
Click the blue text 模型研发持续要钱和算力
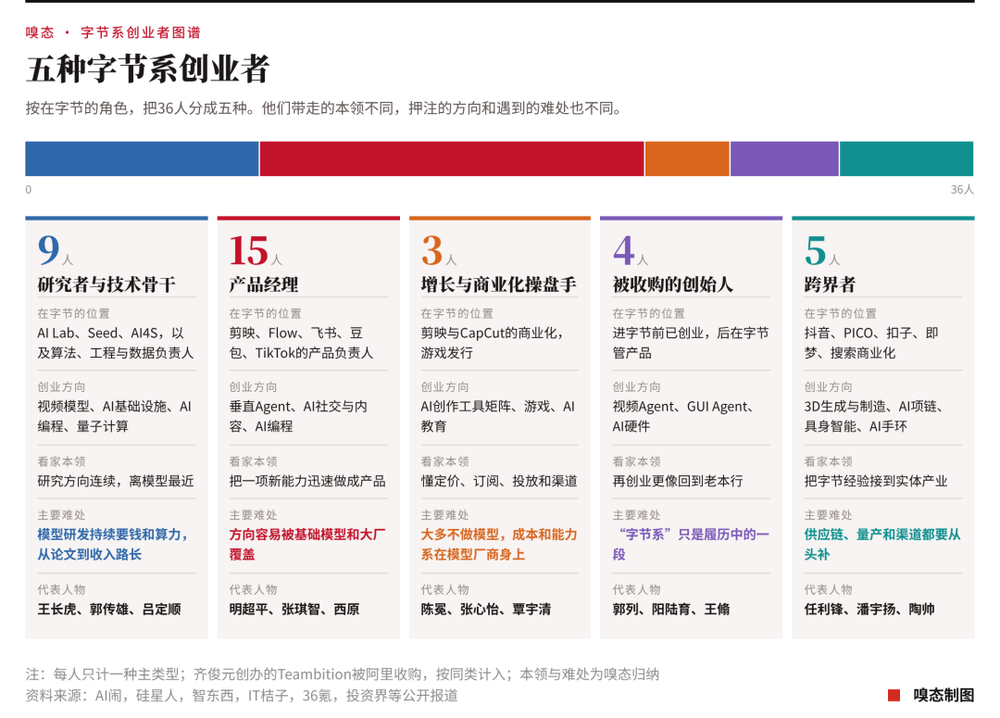(x=112, y=534)
